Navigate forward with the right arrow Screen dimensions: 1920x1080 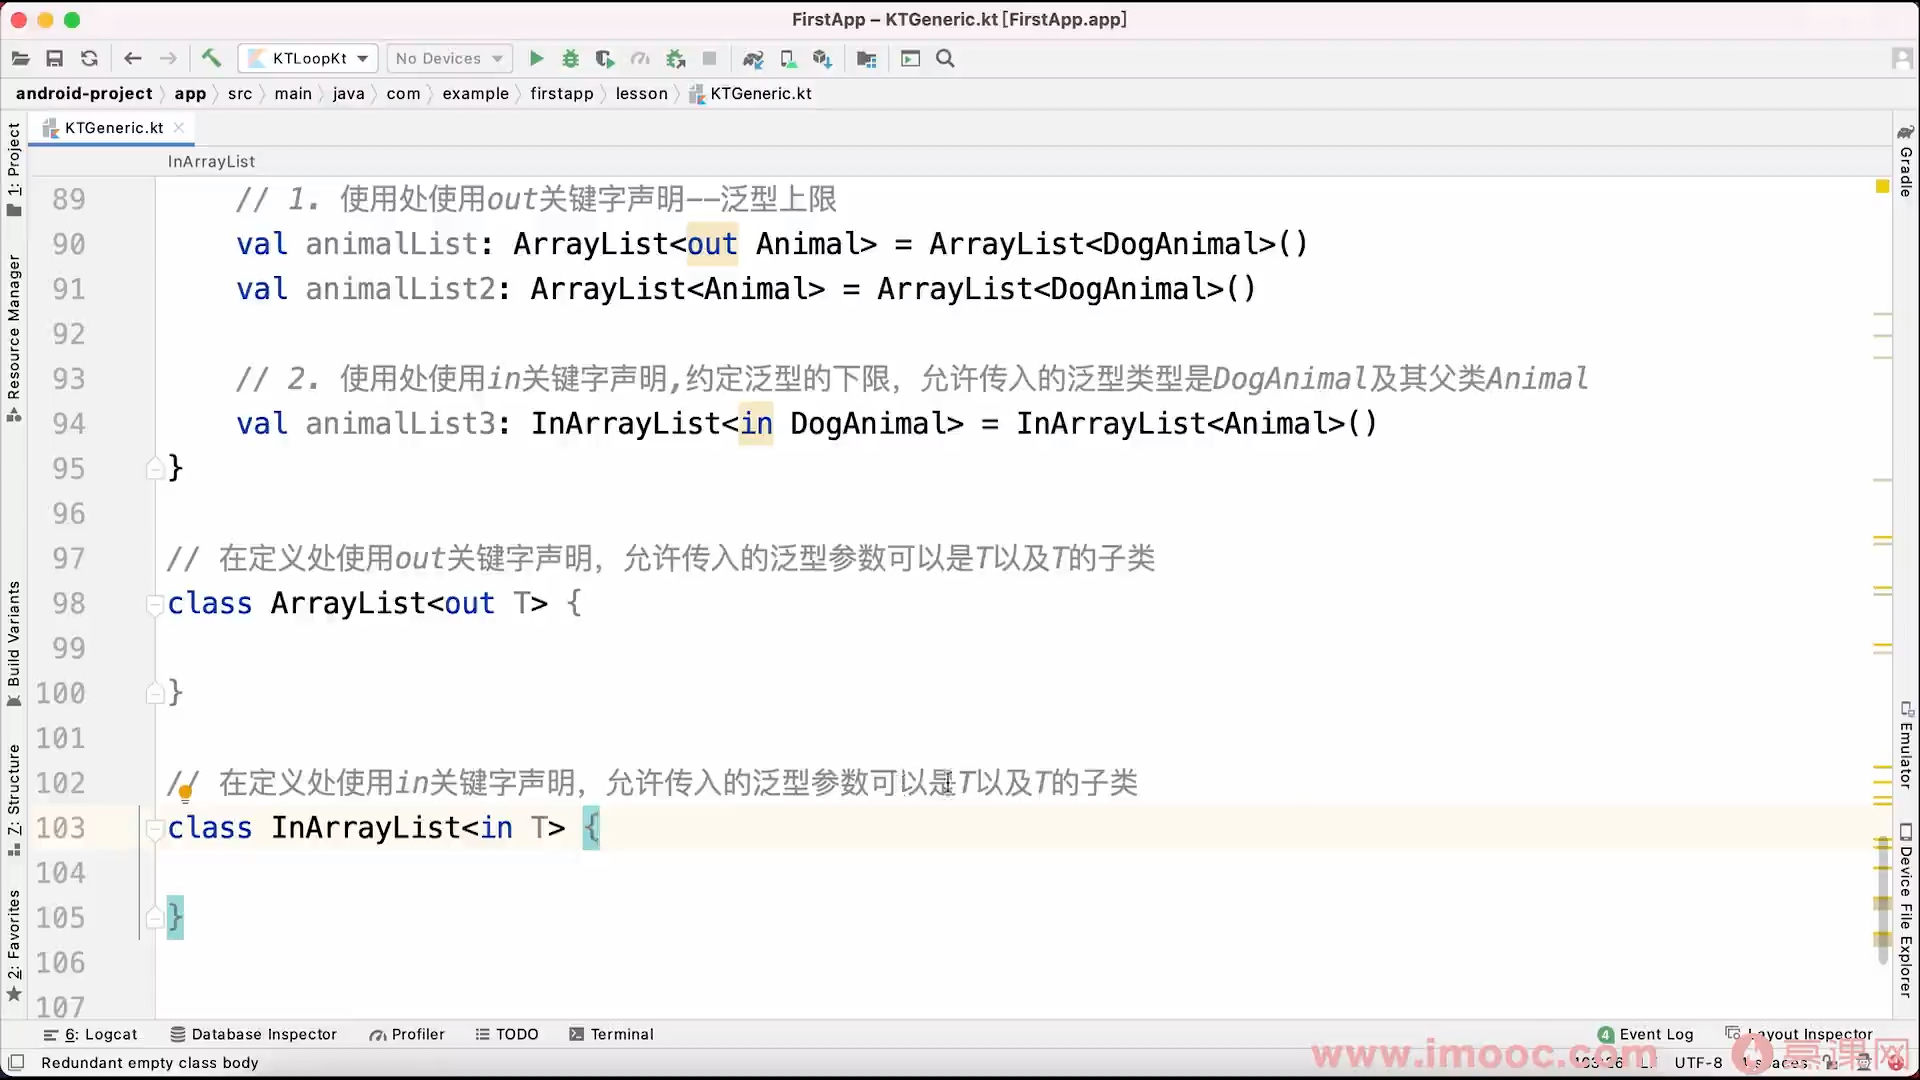[168, 59]
